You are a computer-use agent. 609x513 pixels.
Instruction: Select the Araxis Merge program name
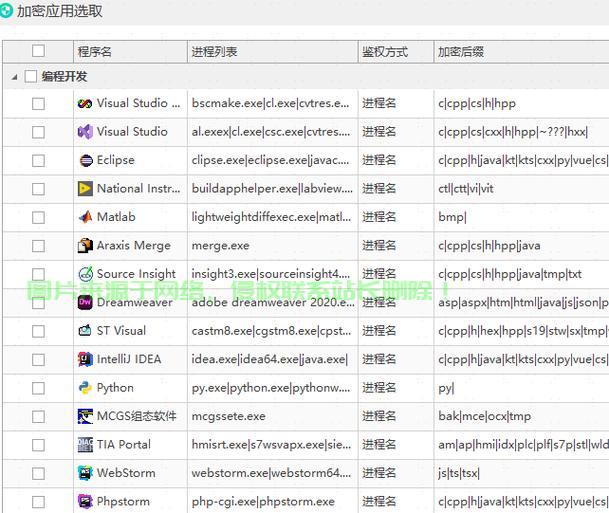134,245
